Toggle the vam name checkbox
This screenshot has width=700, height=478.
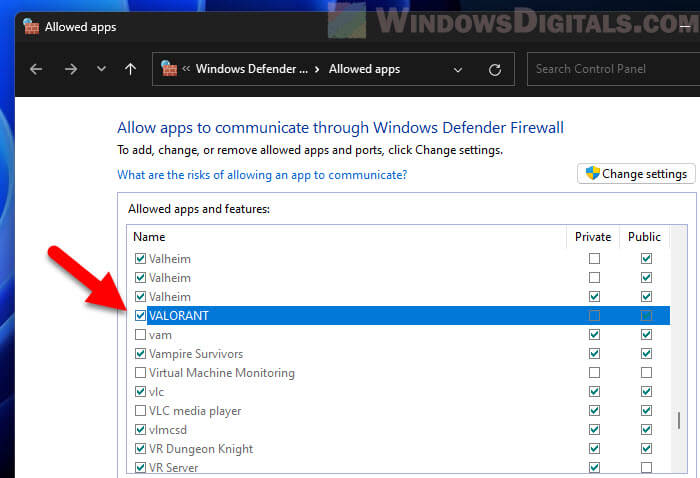point(140,335)
